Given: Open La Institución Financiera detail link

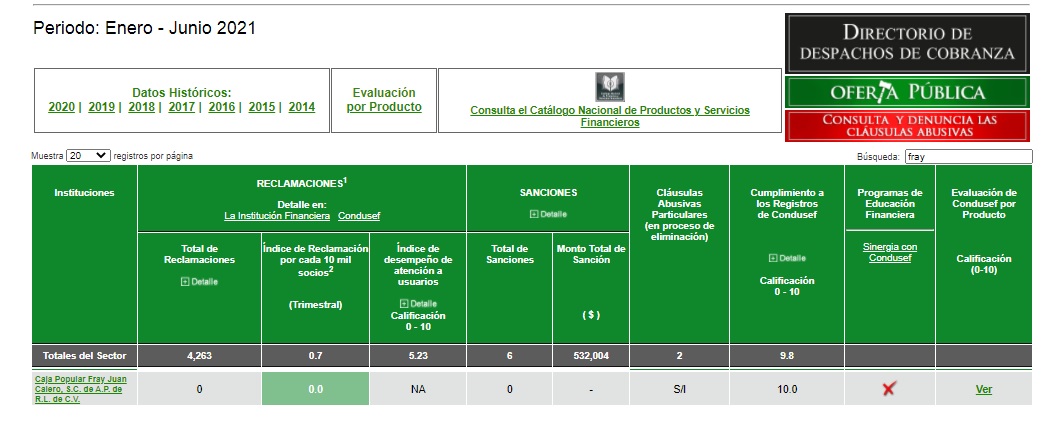Looking at the screenshot, I should pos(277,216).
